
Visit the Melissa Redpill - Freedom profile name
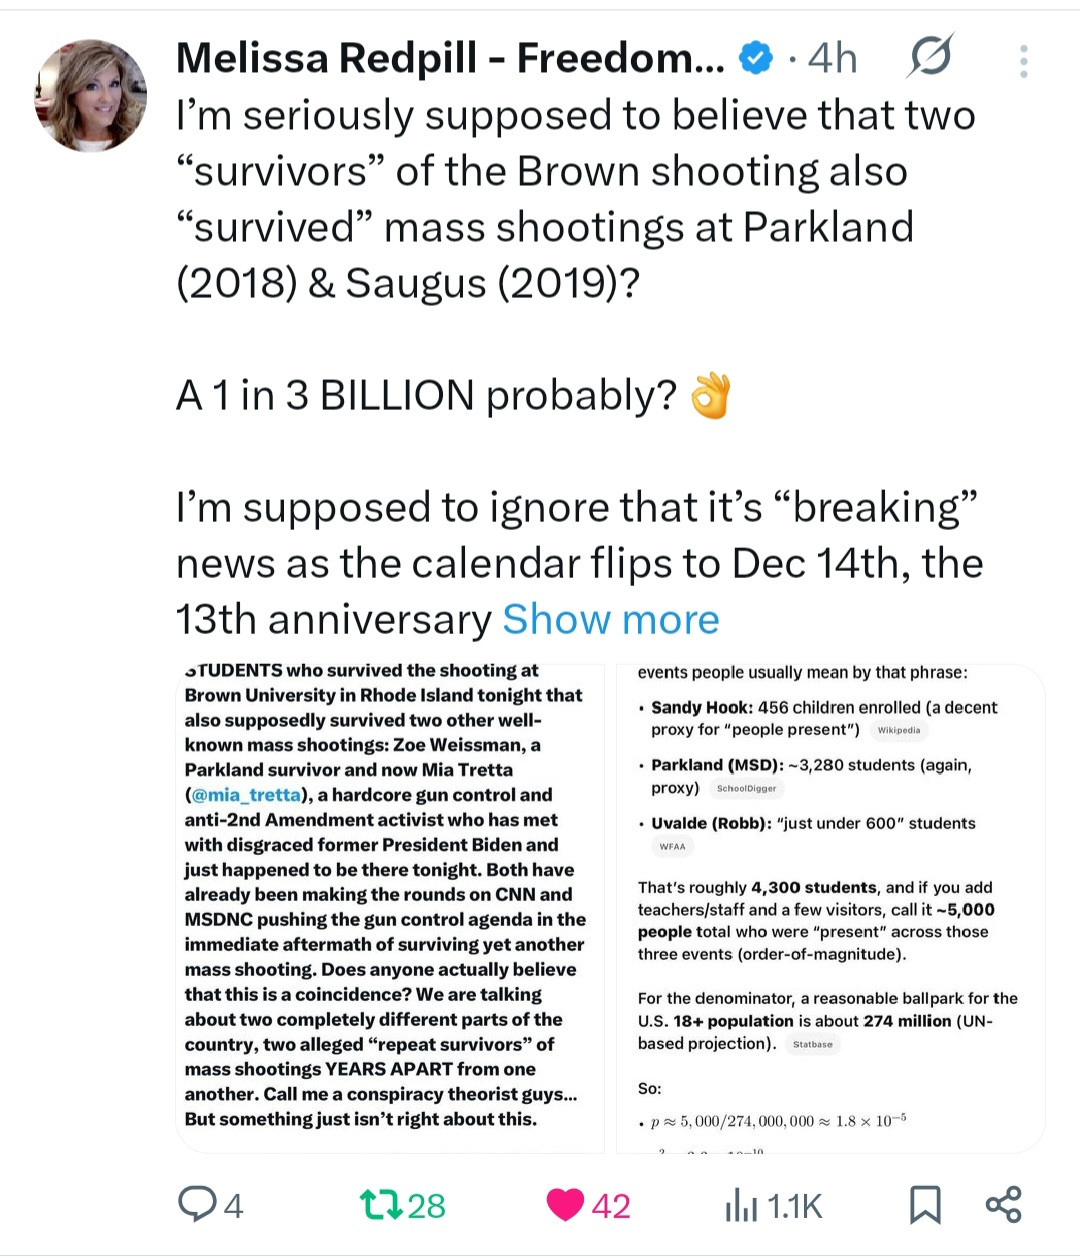(x=450, y=59)
